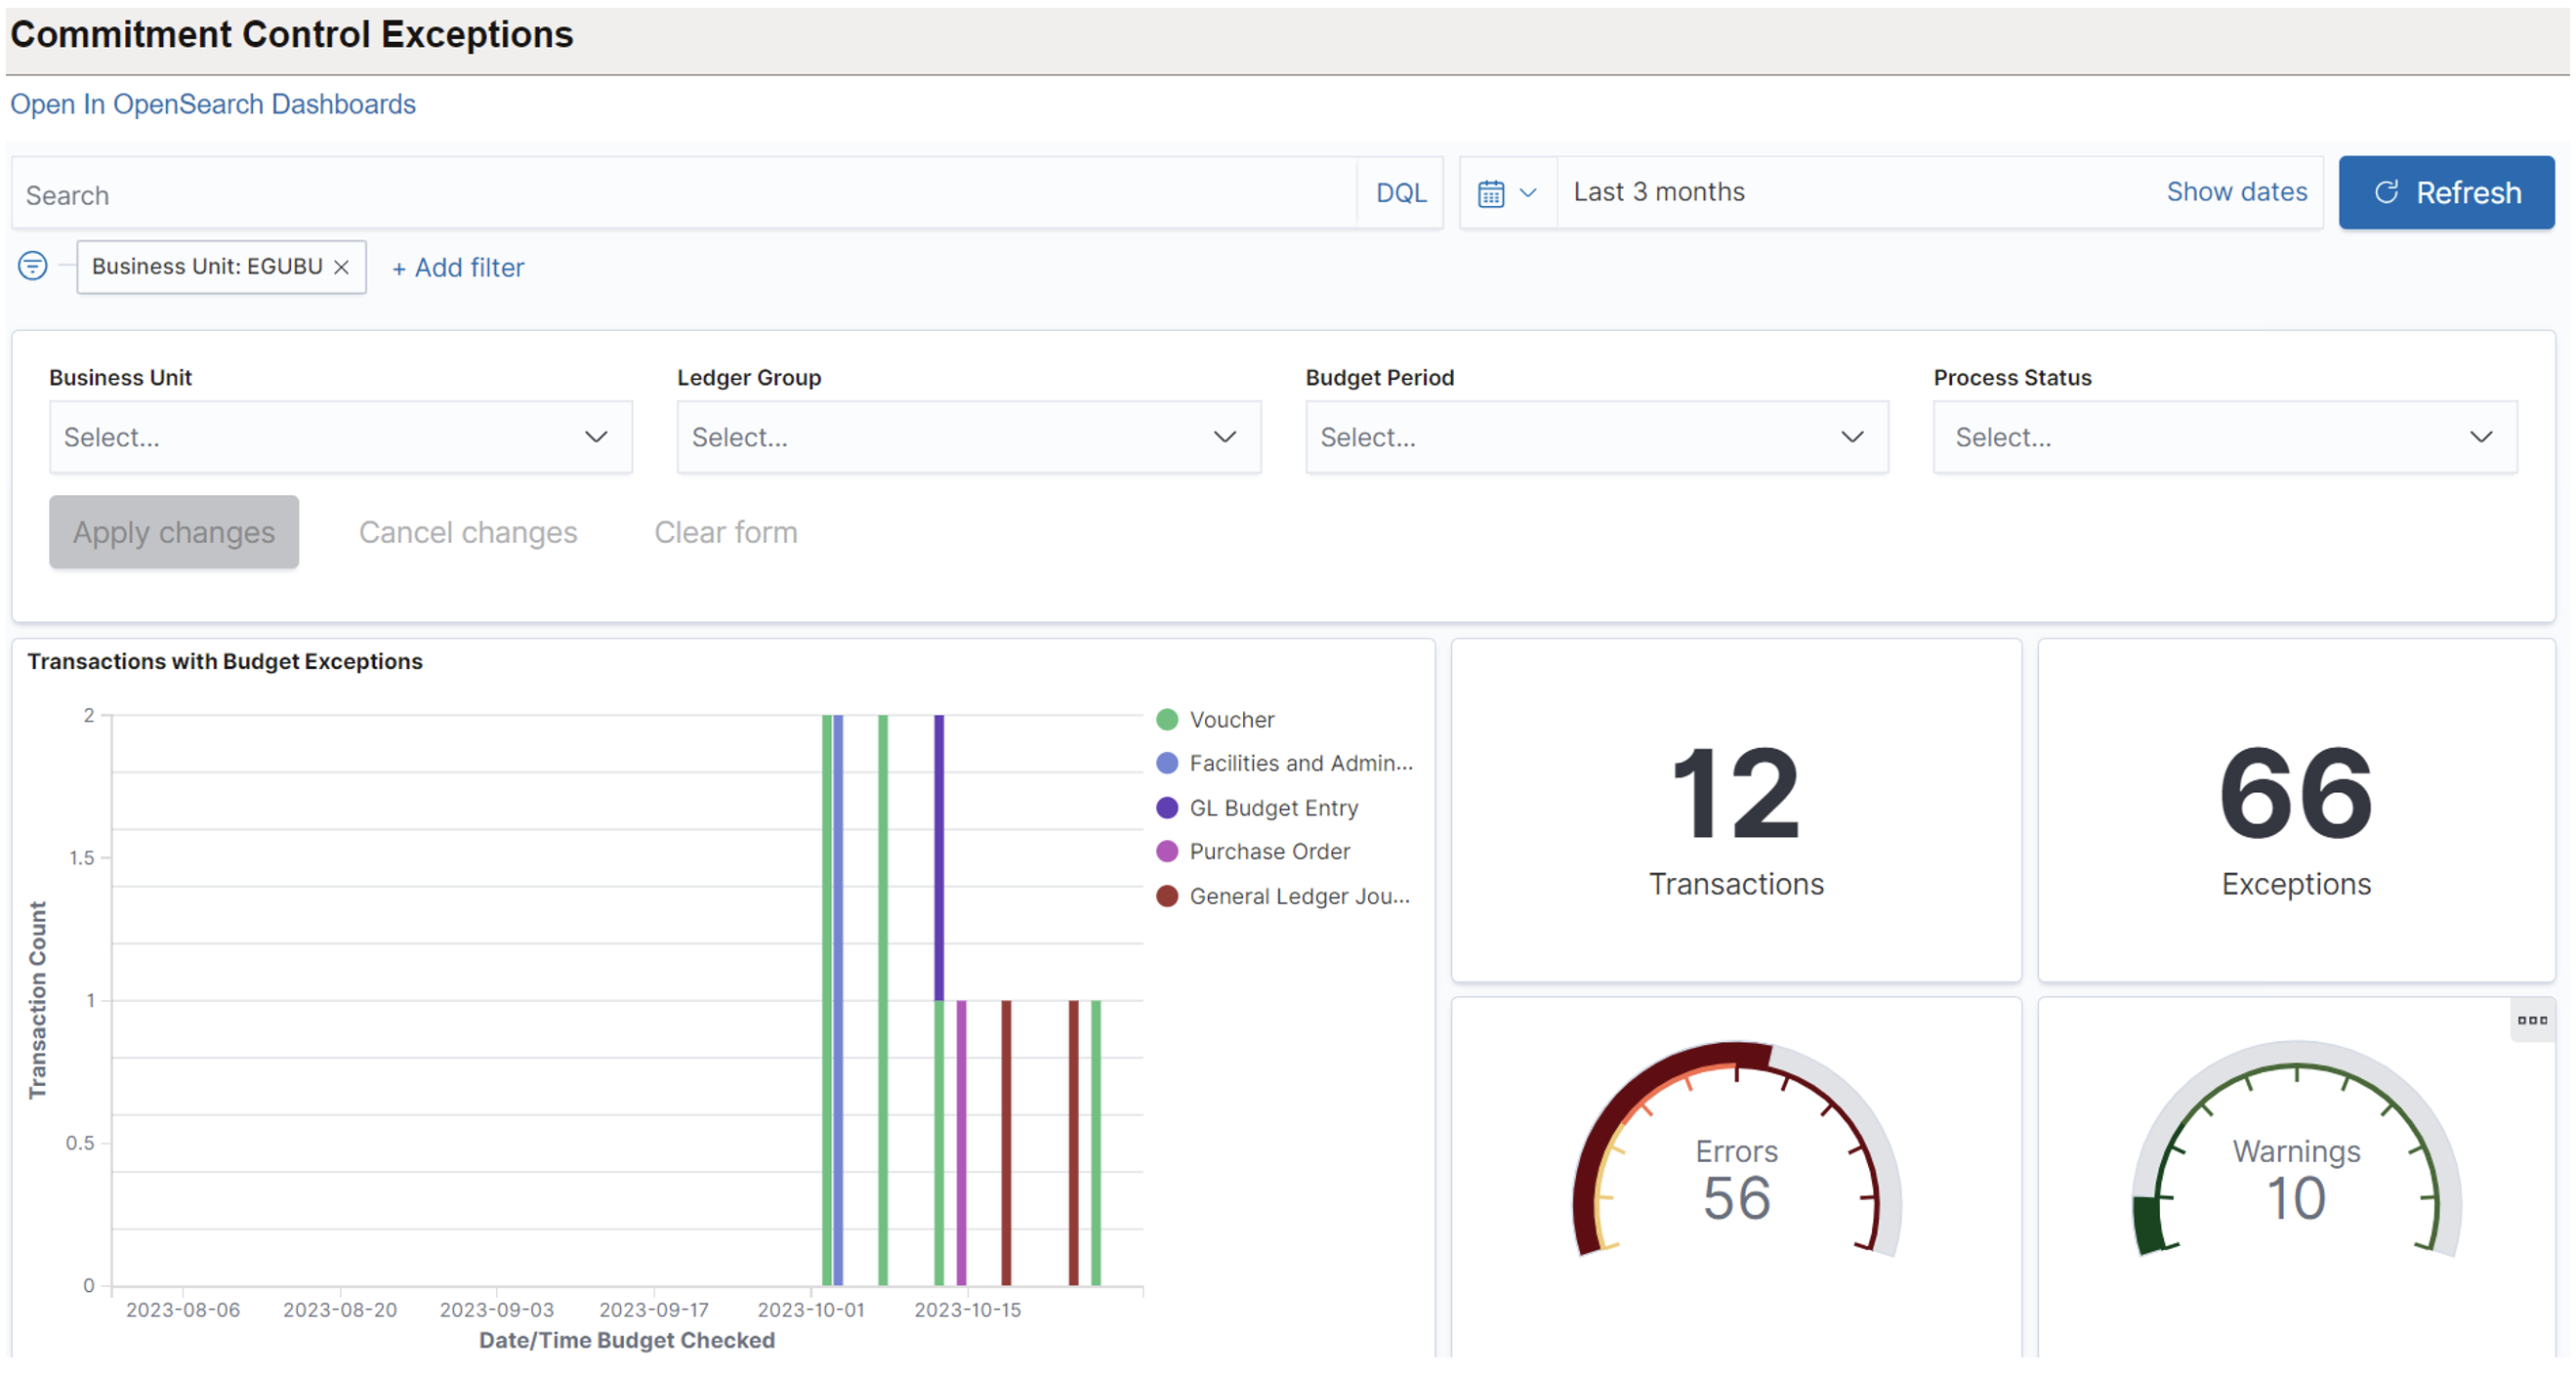Open the Ledger Group select dropdown
2576x1375 pixels.
tap(968, 437)
